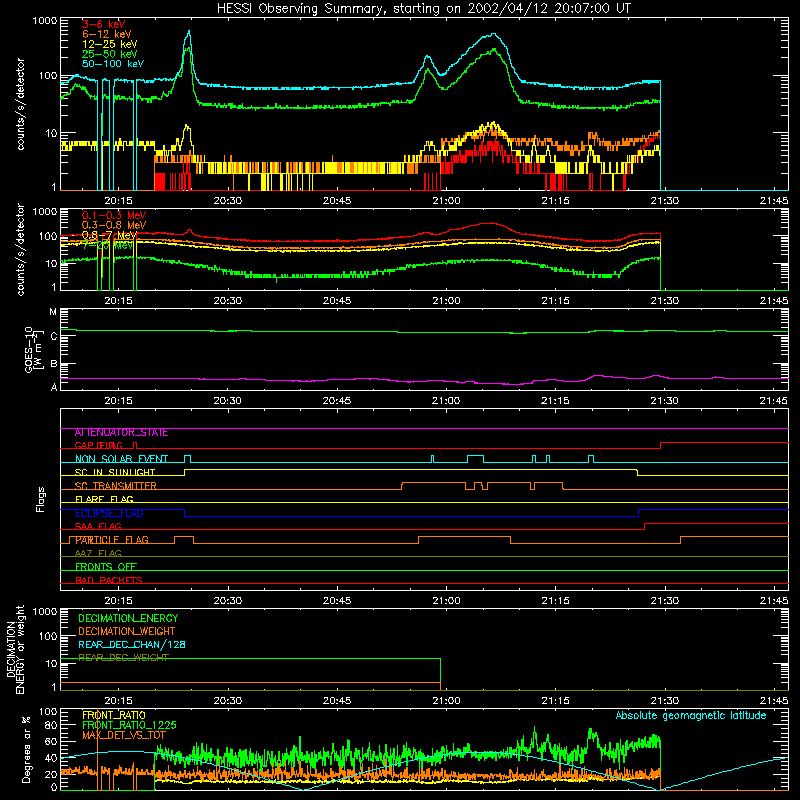
Task: Click the REAR_DEC_WEIGHT legend label
Action: coord(123,658)
